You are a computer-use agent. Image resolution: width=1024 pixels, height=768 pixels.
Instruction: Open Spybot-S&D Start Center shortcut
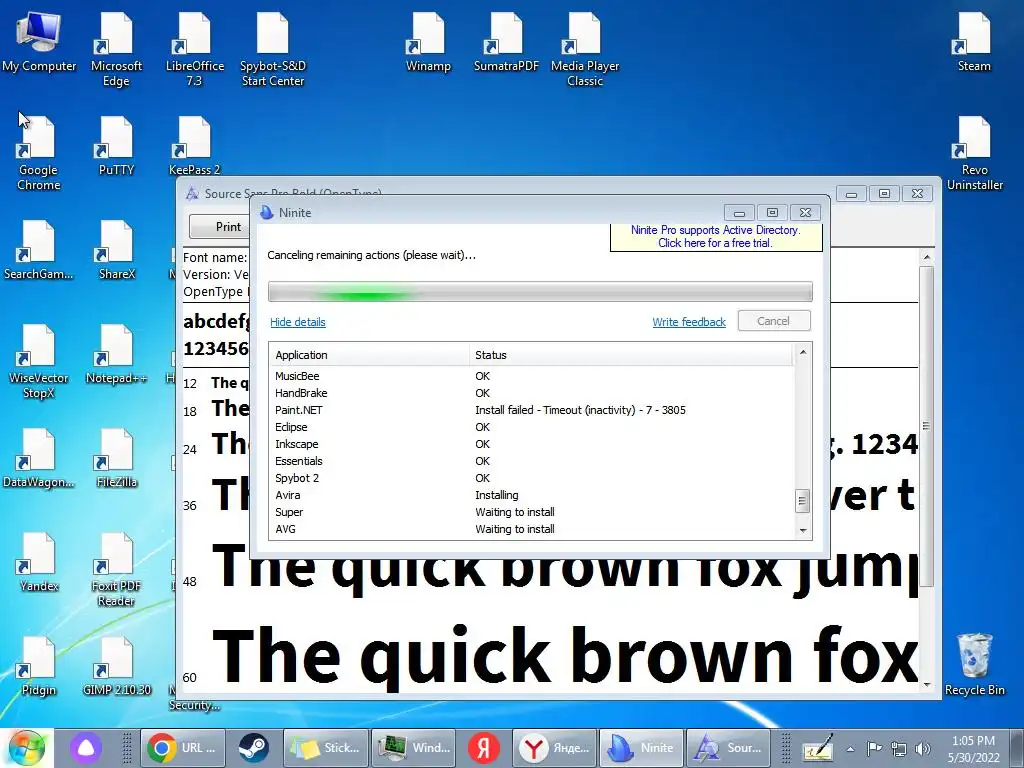[x=272, y=50]
